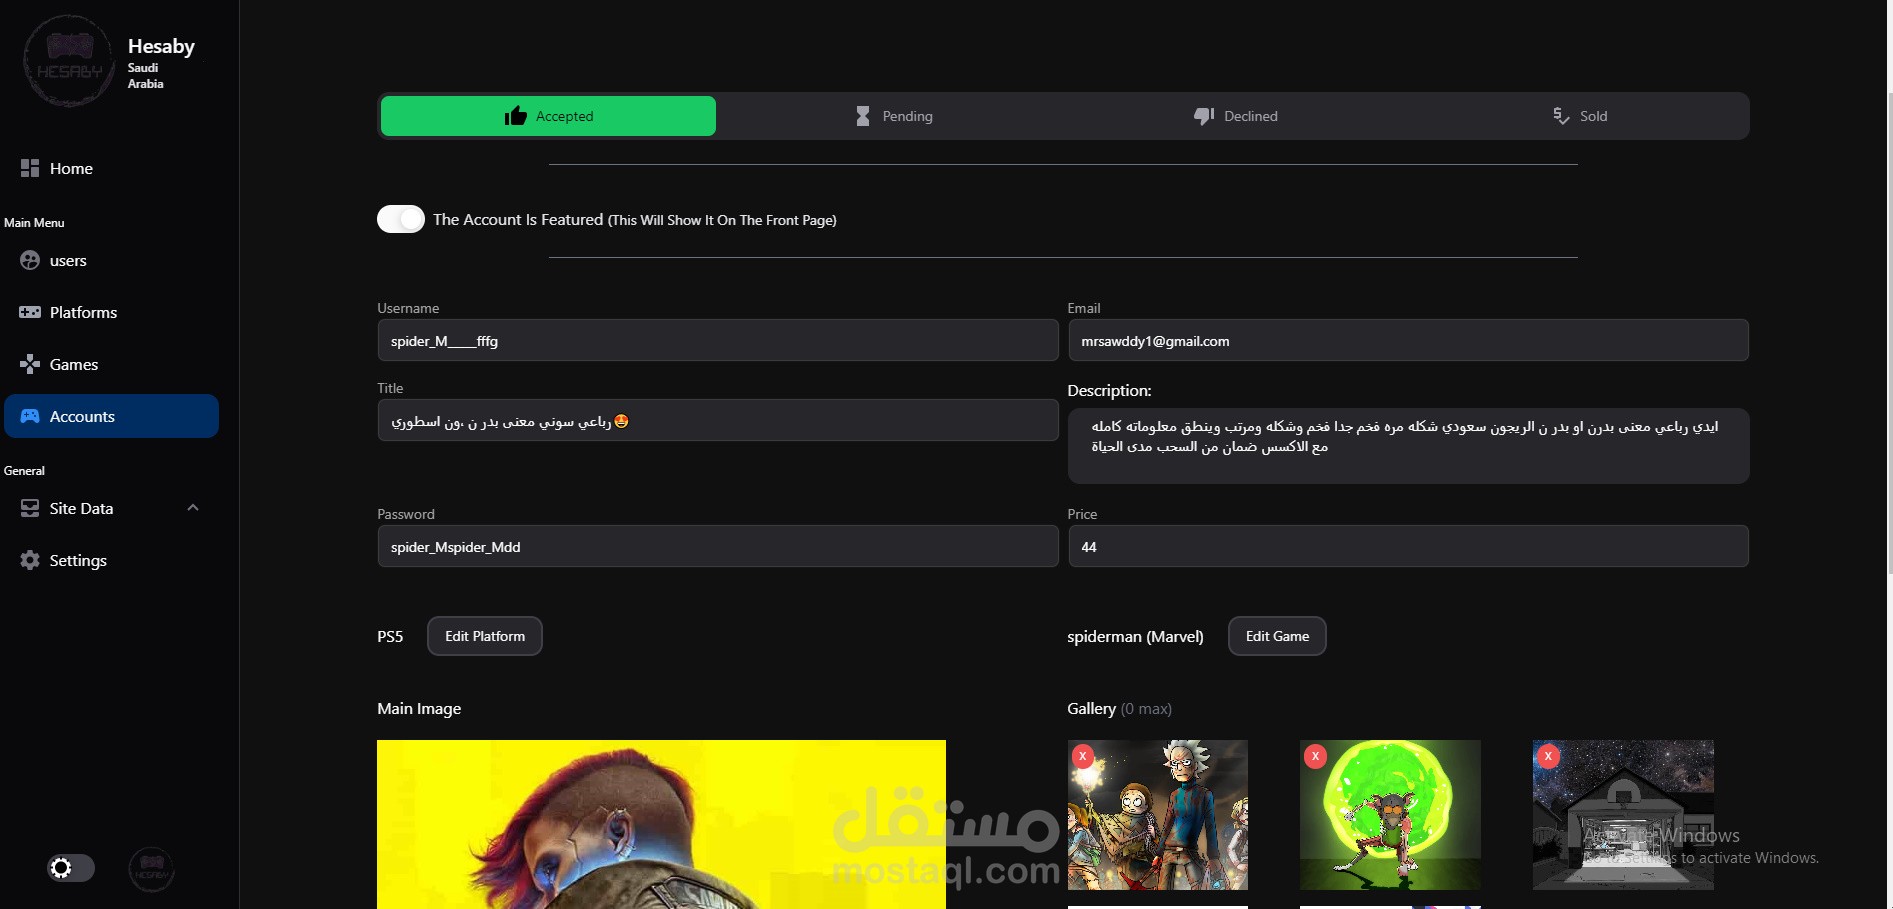Open the Games menu item

tap(111, 364)
